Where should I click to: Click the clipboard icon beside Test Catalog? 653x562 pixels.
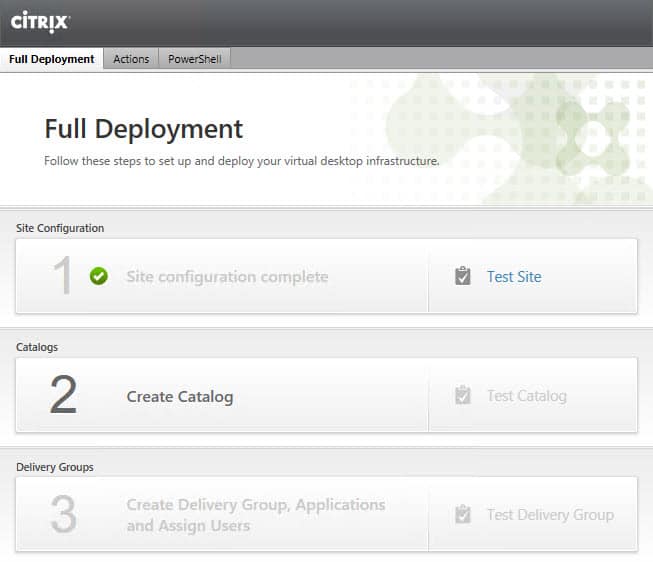[x=463, y=395]
